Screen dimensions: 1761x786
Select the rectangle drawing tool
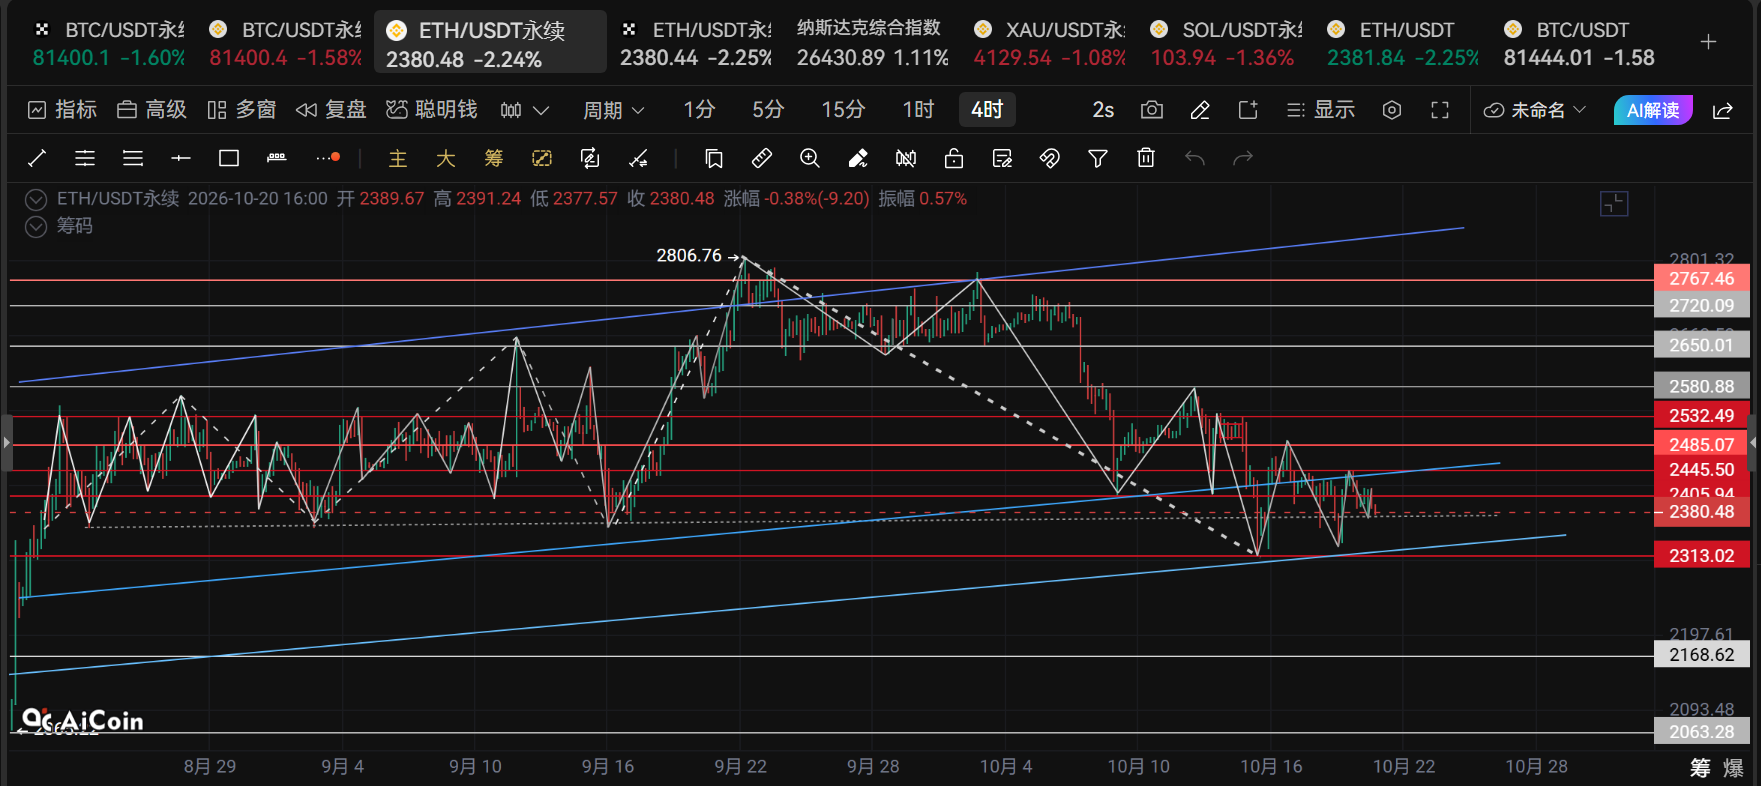coord(229,158)
